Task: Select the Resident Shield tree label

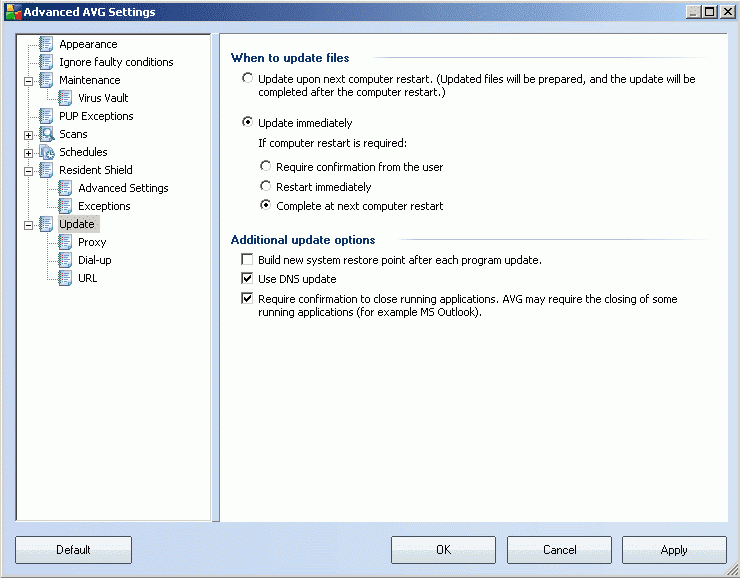Action: 96,170
